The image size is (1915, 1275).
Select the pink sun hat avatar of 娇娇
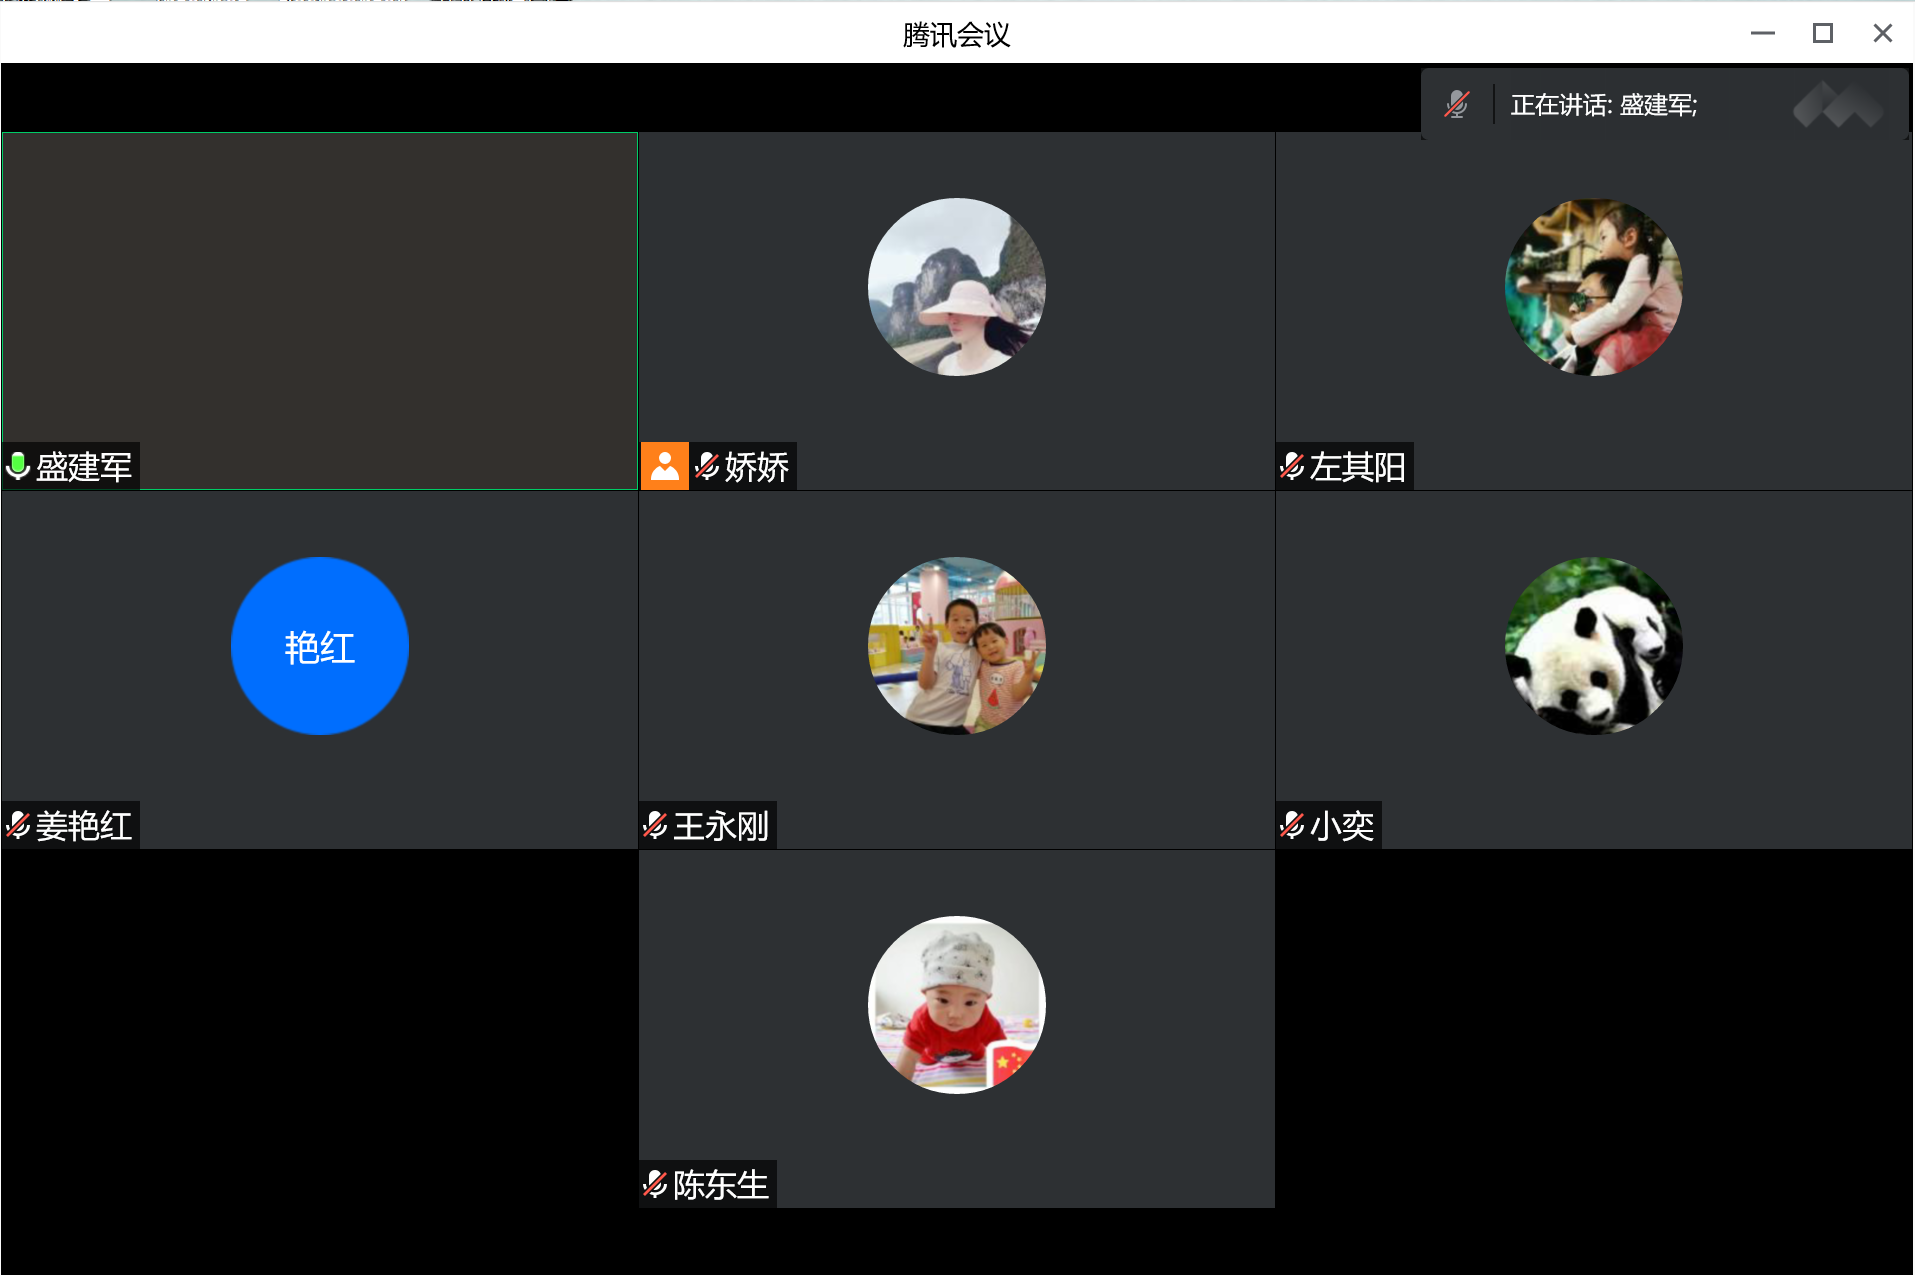(956, 287)
